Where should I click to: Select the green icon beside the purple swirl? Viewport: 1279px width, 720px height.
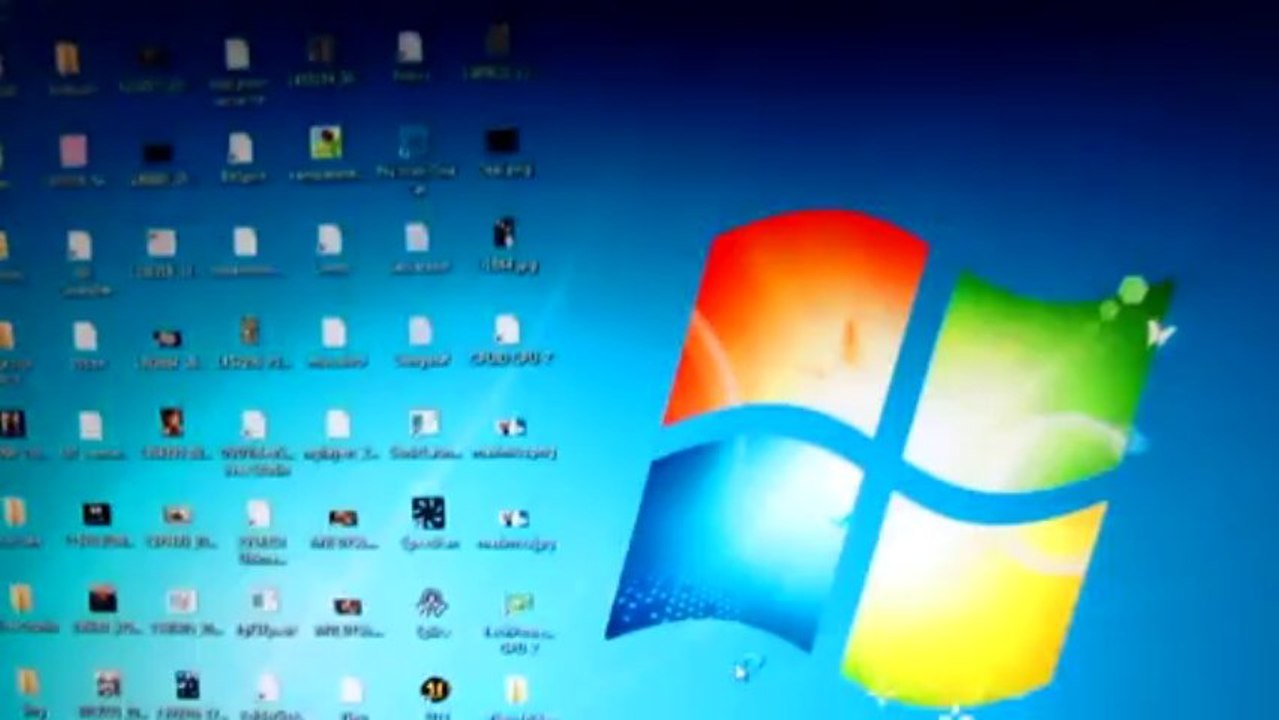coord(518,604)
